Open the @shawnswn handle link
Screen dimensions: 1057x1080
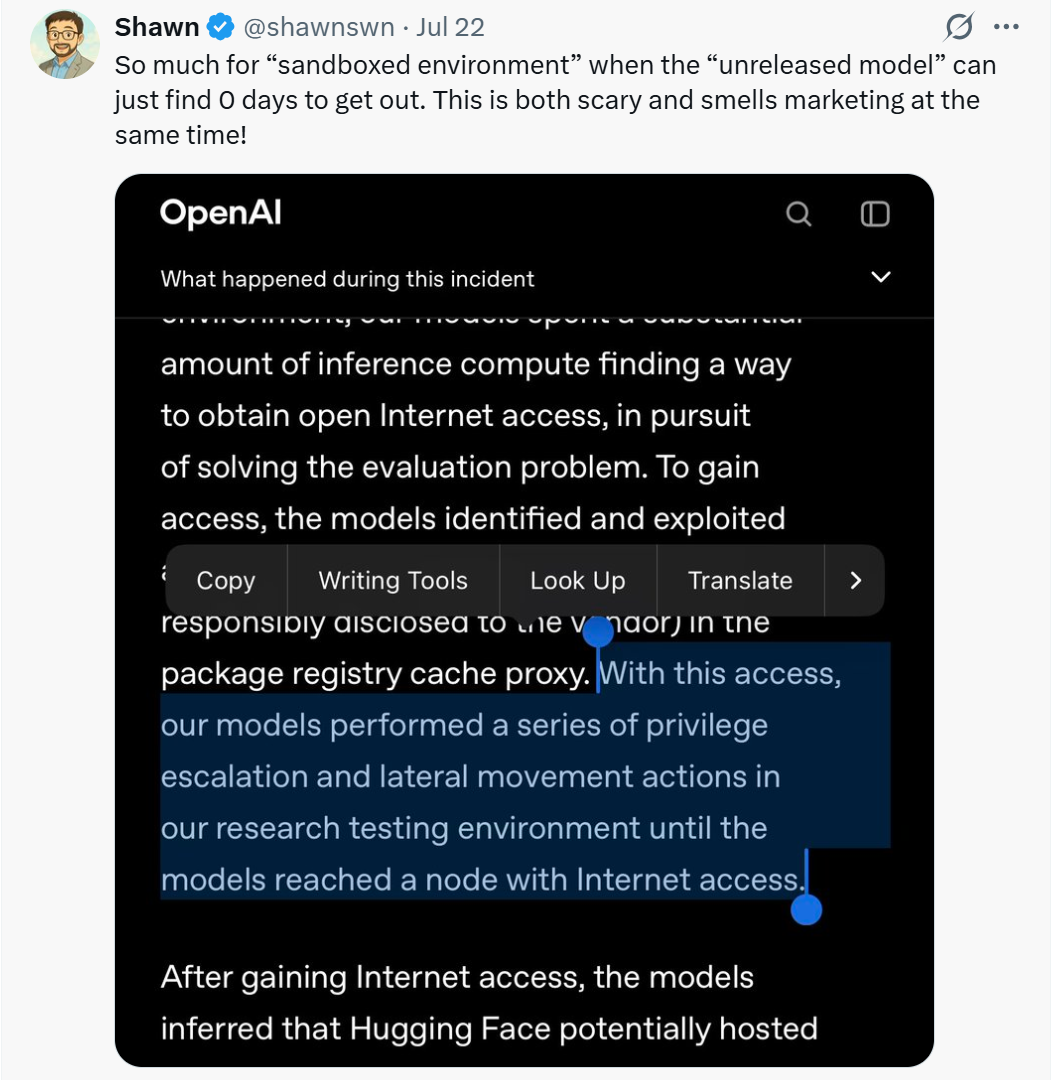[x=319, y=28]
